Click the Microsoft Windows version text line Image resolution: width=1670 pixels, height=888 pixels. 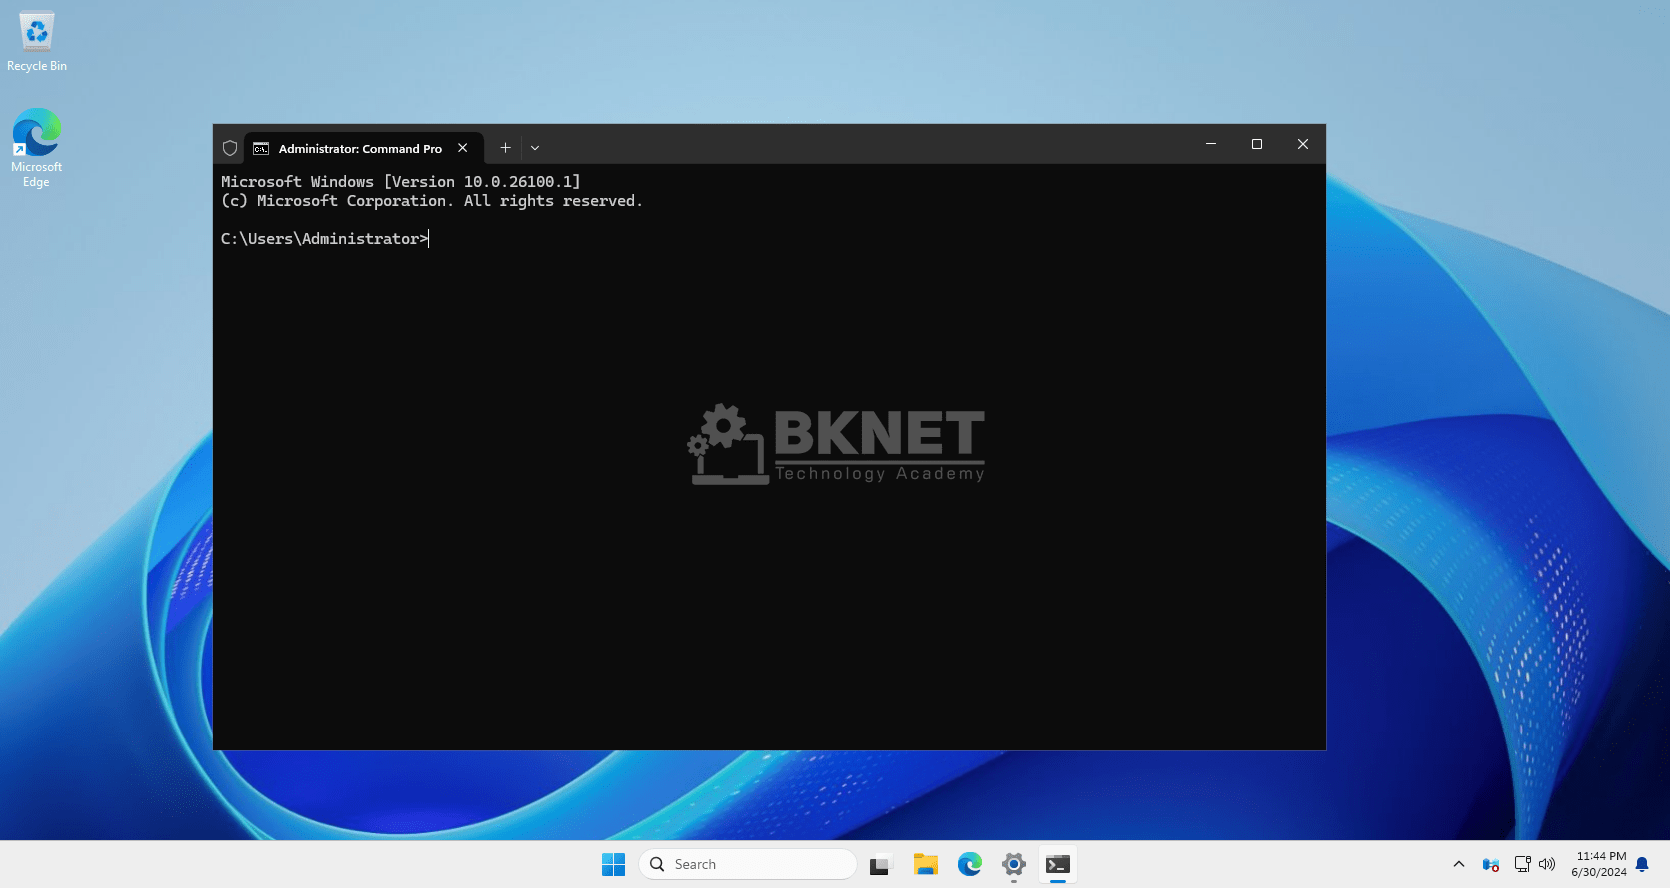click(401, 182)
